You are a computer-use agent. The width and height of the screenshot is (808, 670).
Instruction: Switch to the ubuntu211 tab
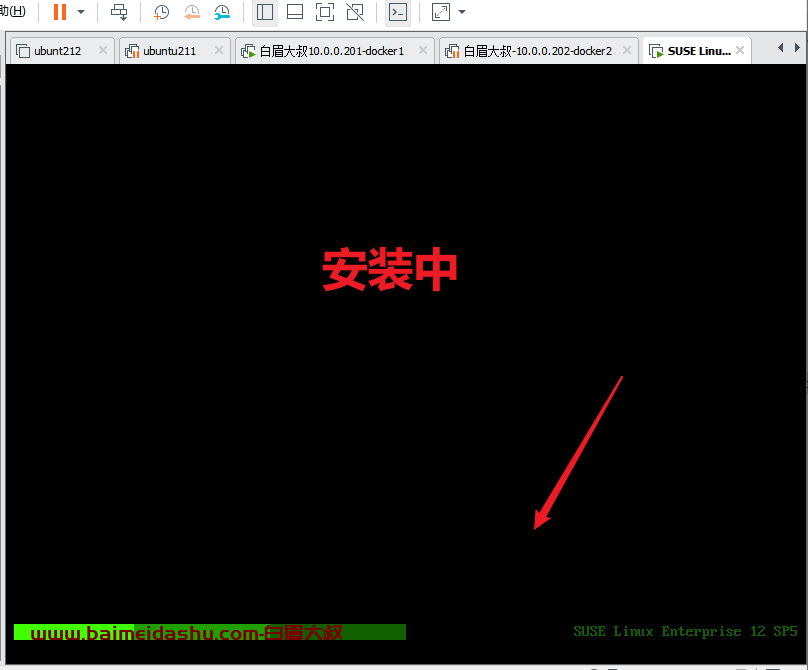170,51
